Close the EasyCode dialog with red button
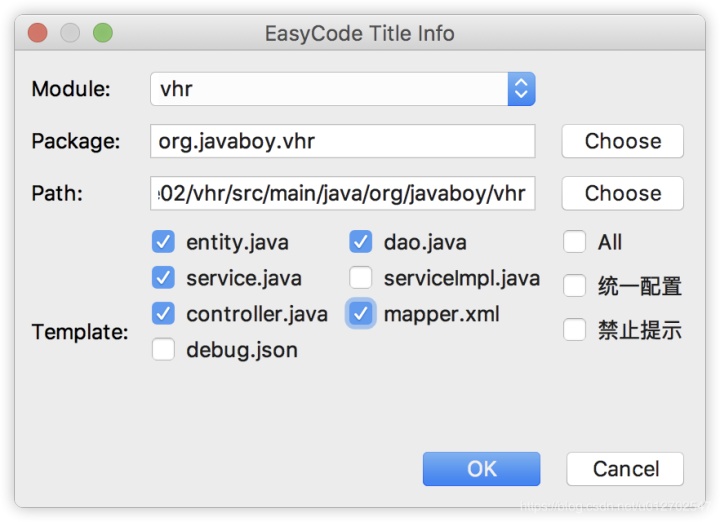The image size is (720, 522). coord(38,33)
